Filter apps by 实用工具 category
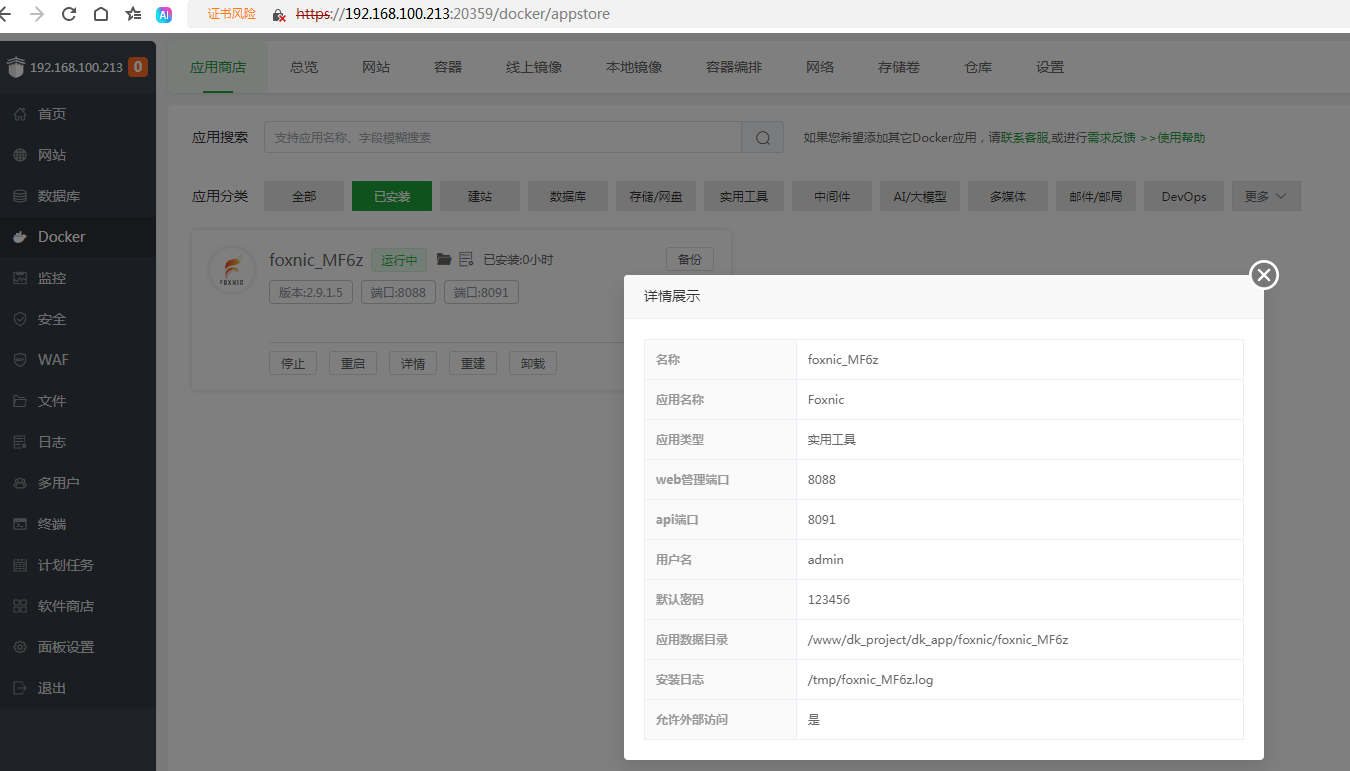This screenshot has width=1350, height=771. (x=744, y=196)
